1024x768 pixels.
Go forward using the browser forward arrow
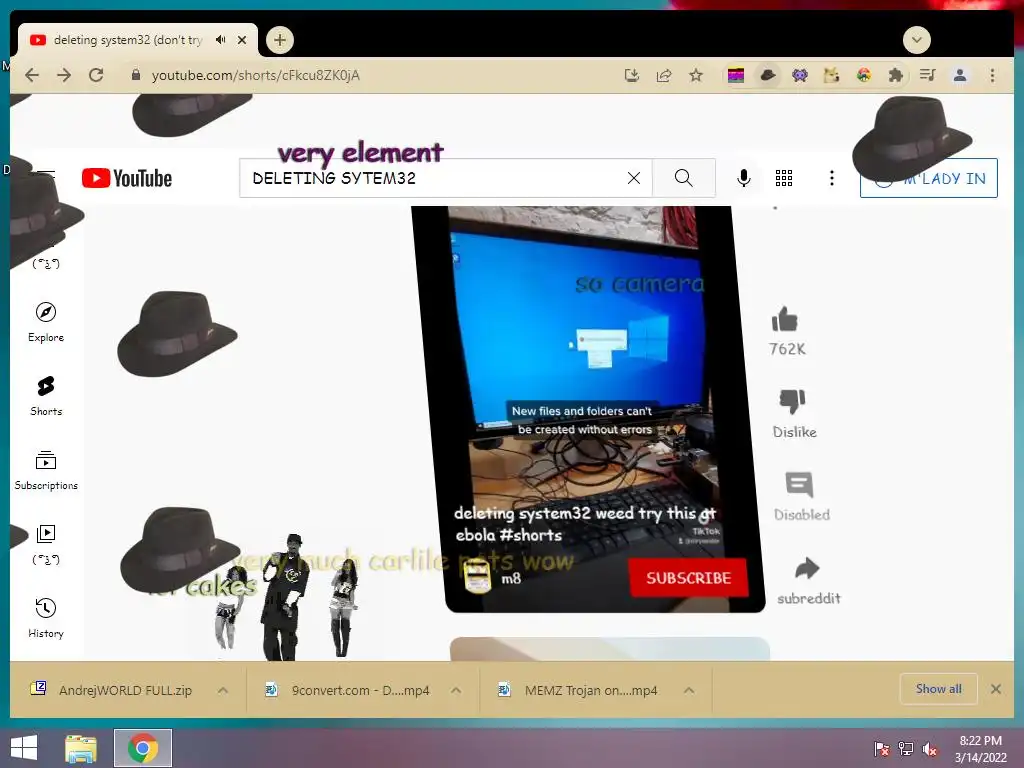pyautogui.click(x=63, y=75)
